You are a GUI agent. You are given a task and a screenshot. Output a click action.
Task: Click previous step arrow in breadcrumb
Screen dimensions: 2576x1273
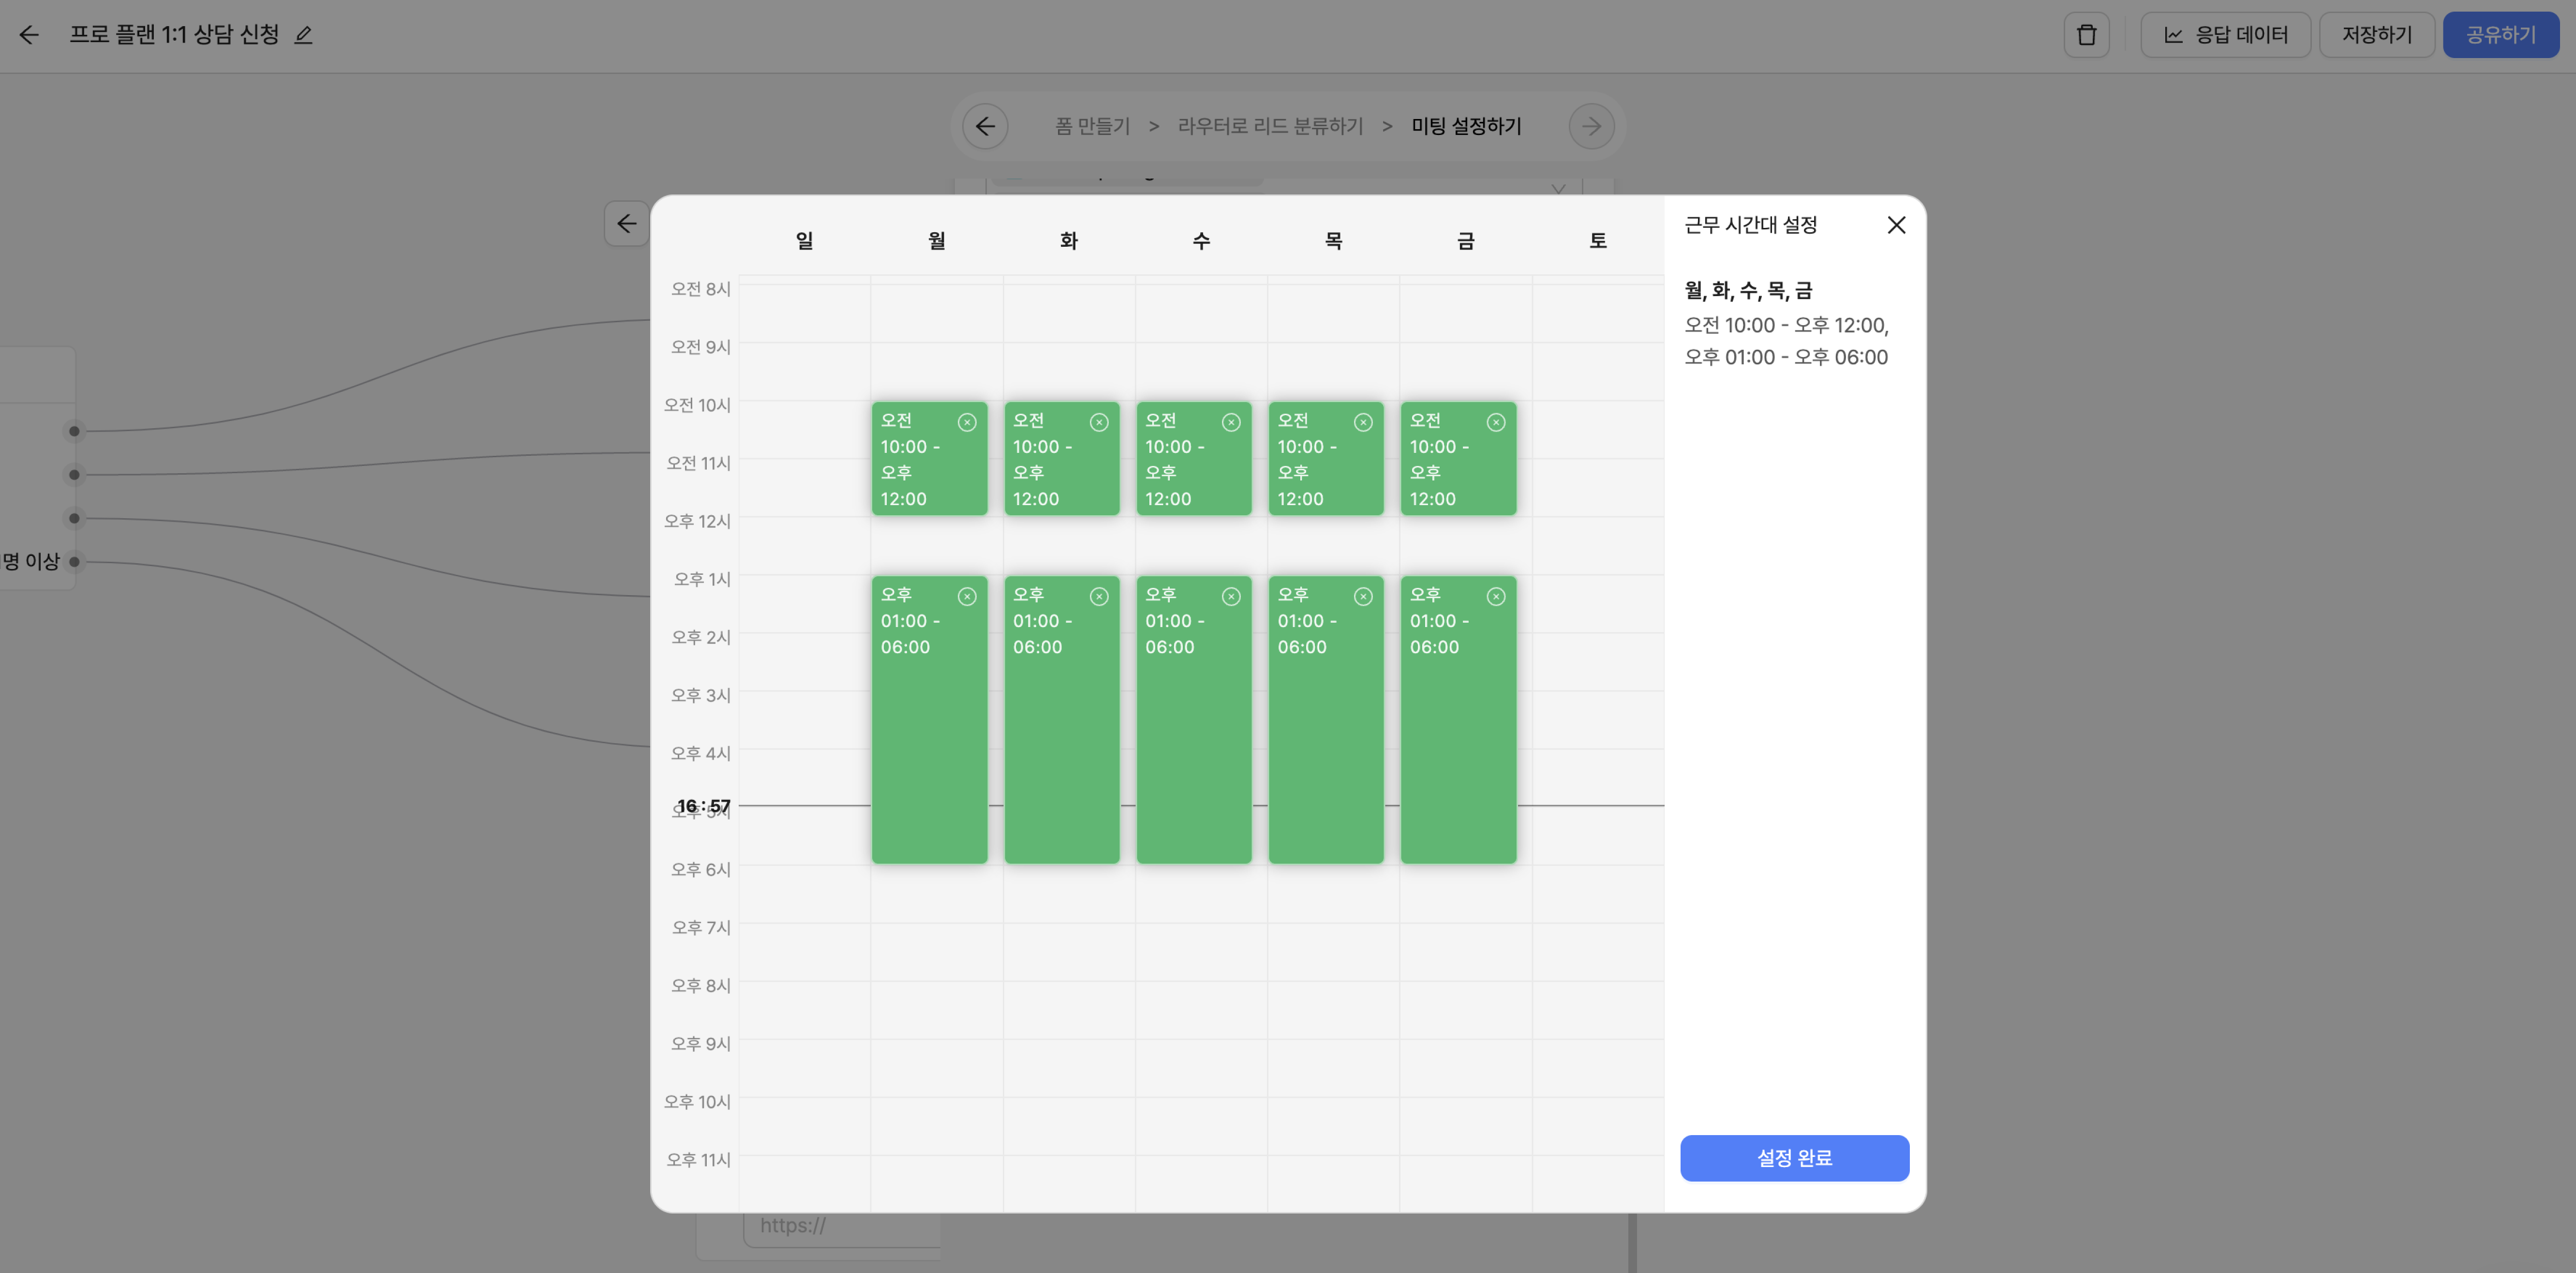[985, 126]
